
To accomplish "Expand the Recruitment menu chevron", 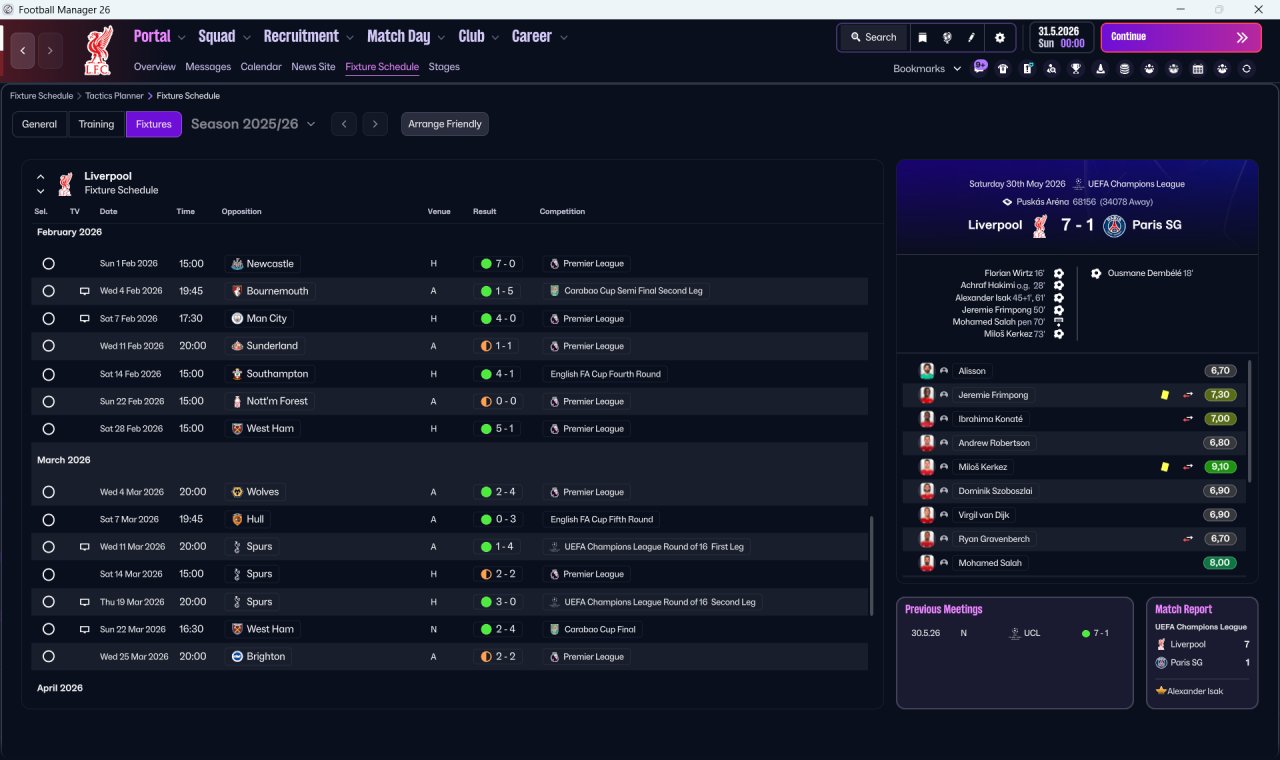I will tap(350, 38).
